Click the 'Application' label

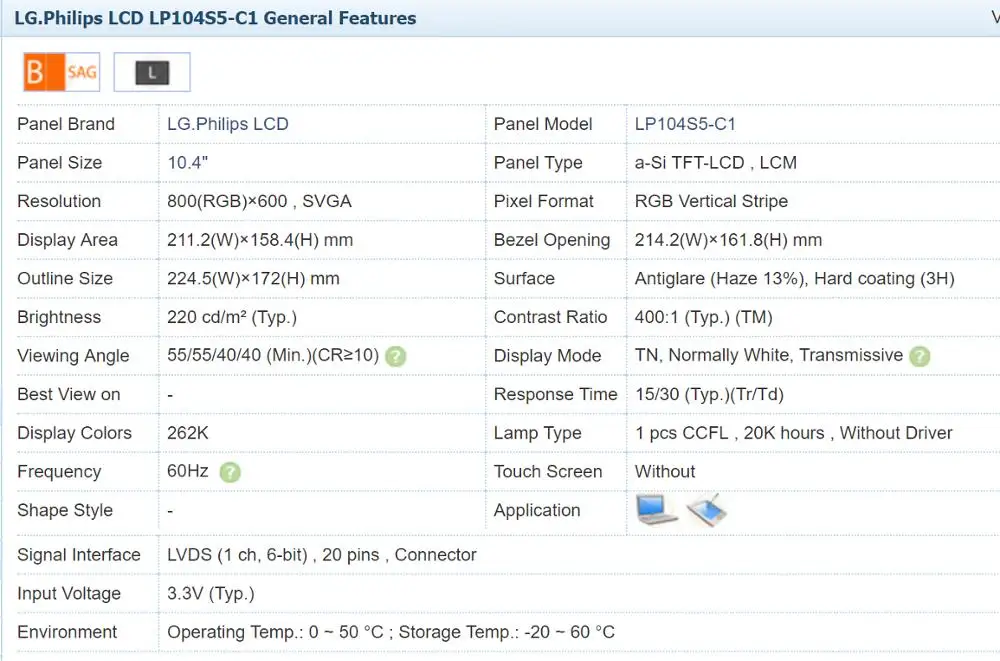pos(536,510)
